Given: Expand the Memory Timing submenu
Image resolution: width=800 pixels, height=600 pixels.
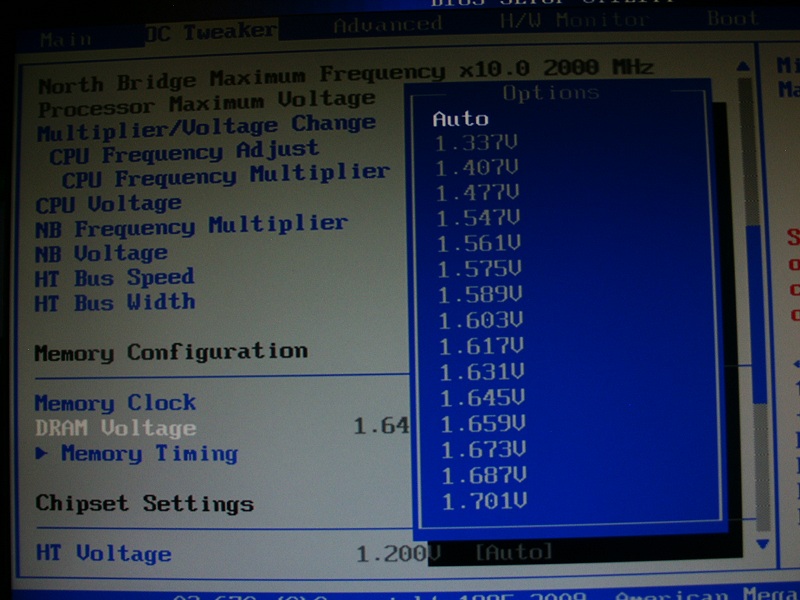Looking at the screenshot, I should [x=148, y=454].
